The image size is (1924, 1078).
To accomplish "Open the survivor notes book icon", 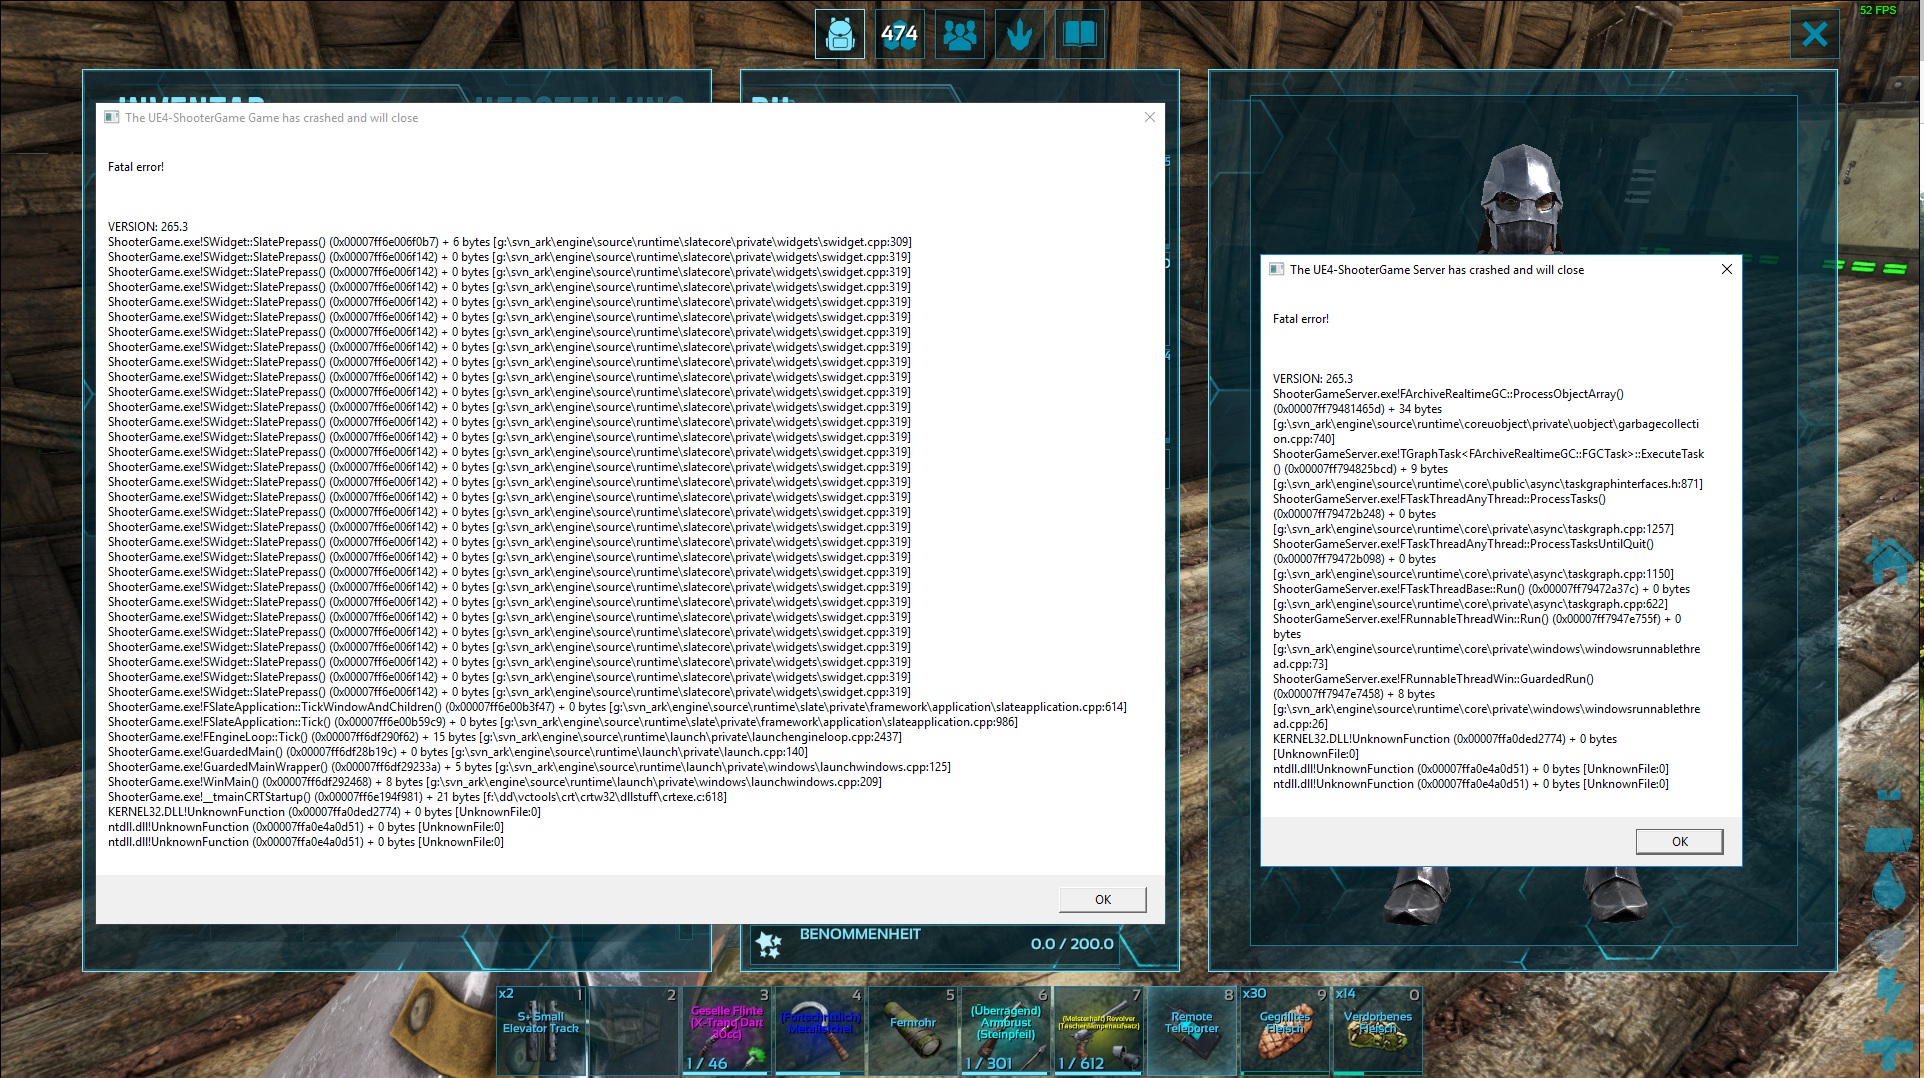I will [1080, 34].
